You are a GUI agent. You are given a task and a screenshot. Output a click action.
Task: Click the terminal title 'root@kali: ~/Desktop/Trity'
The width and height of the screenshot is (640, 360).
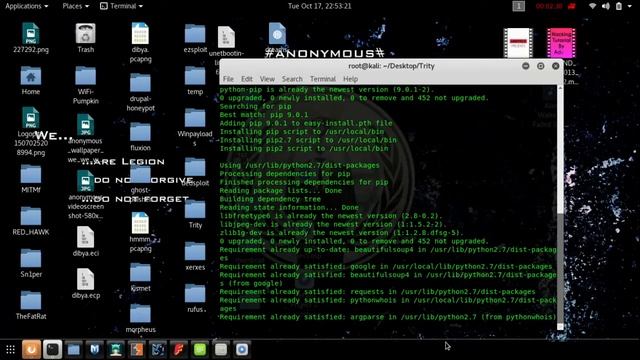coord(391,66)
